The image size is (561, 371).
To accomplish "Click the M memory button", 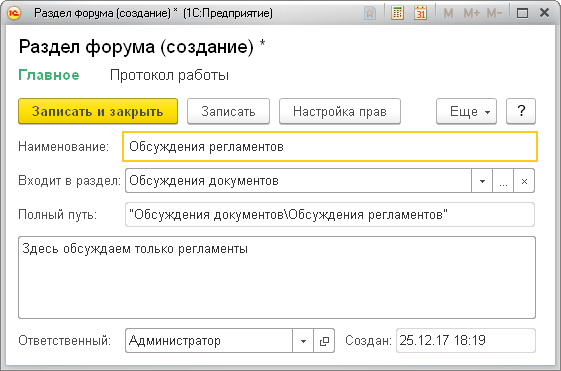I will (448, 14).
